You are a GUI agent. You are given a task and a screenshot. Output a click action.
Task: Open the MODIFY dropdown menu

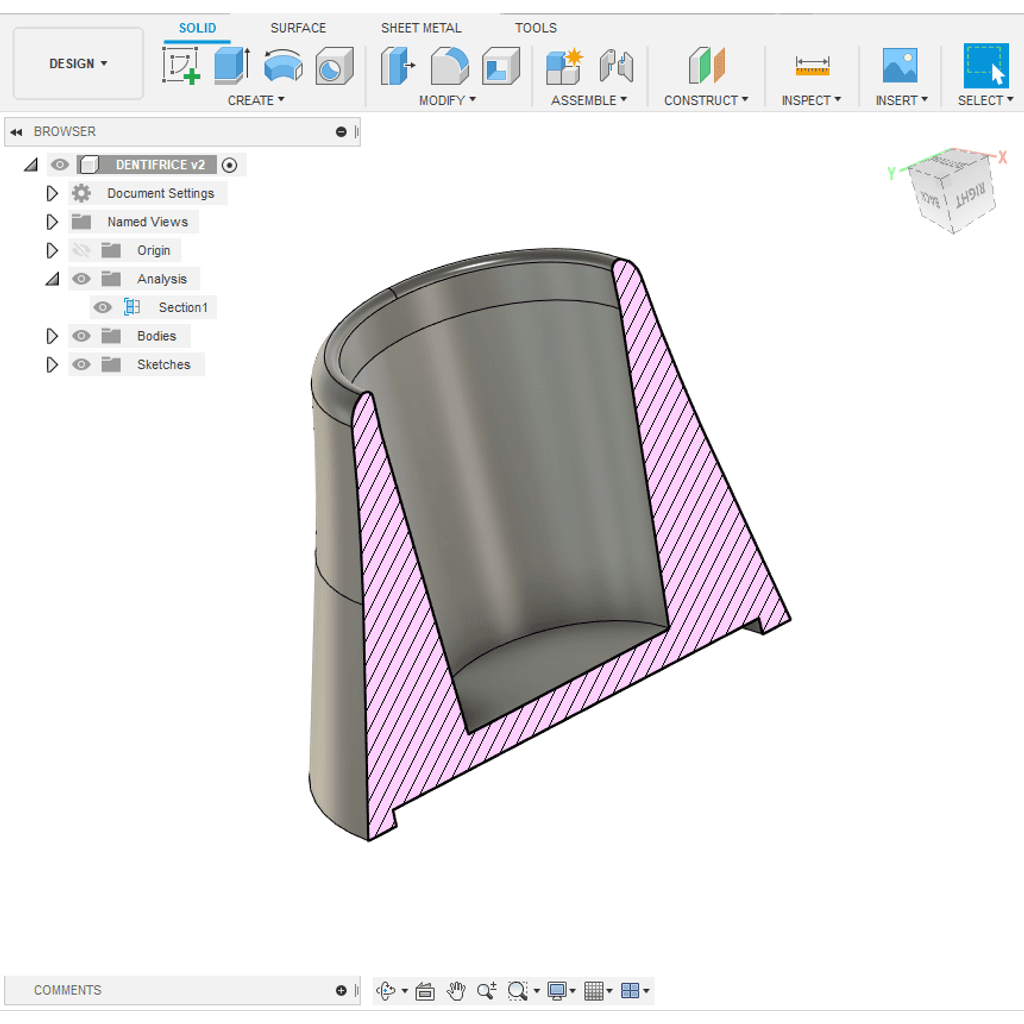point(447,100)
